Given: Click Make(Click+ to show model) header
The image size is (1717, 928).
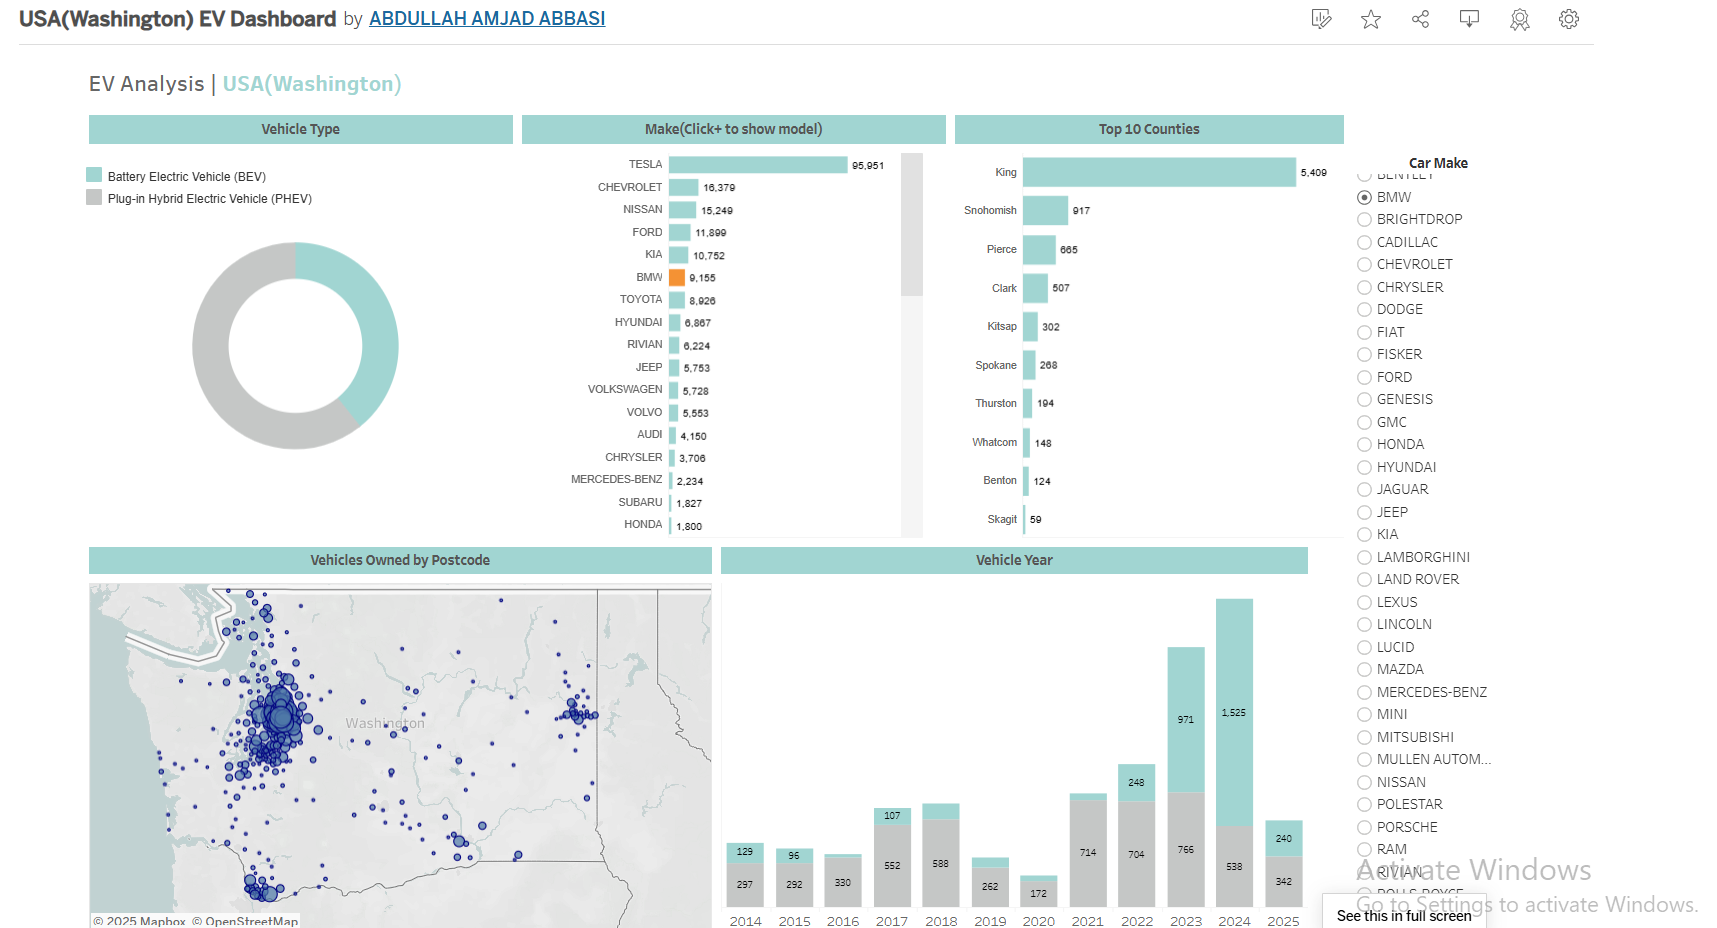Looking at the screenshot, I should coord(733,129).
